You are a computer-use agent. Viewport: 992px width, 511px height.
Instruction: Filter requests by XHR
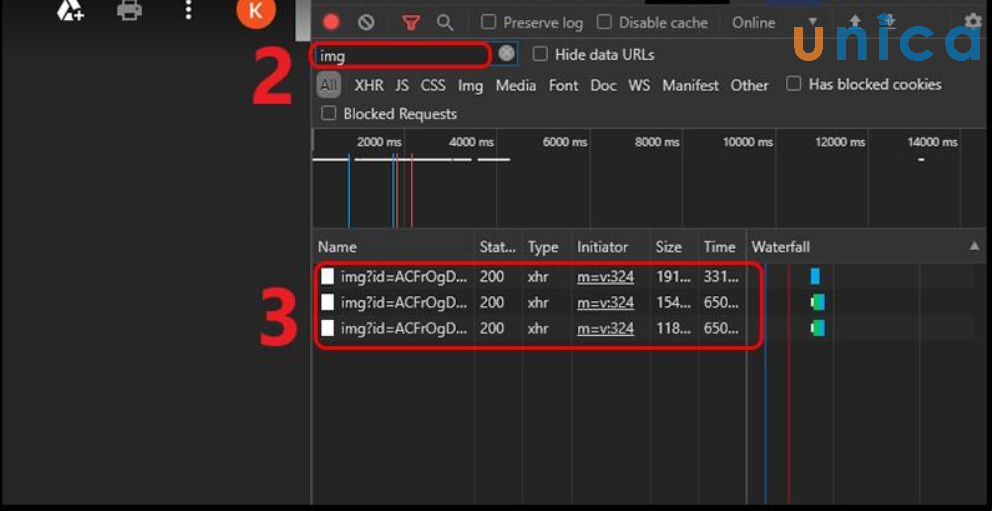pos(369,85)
